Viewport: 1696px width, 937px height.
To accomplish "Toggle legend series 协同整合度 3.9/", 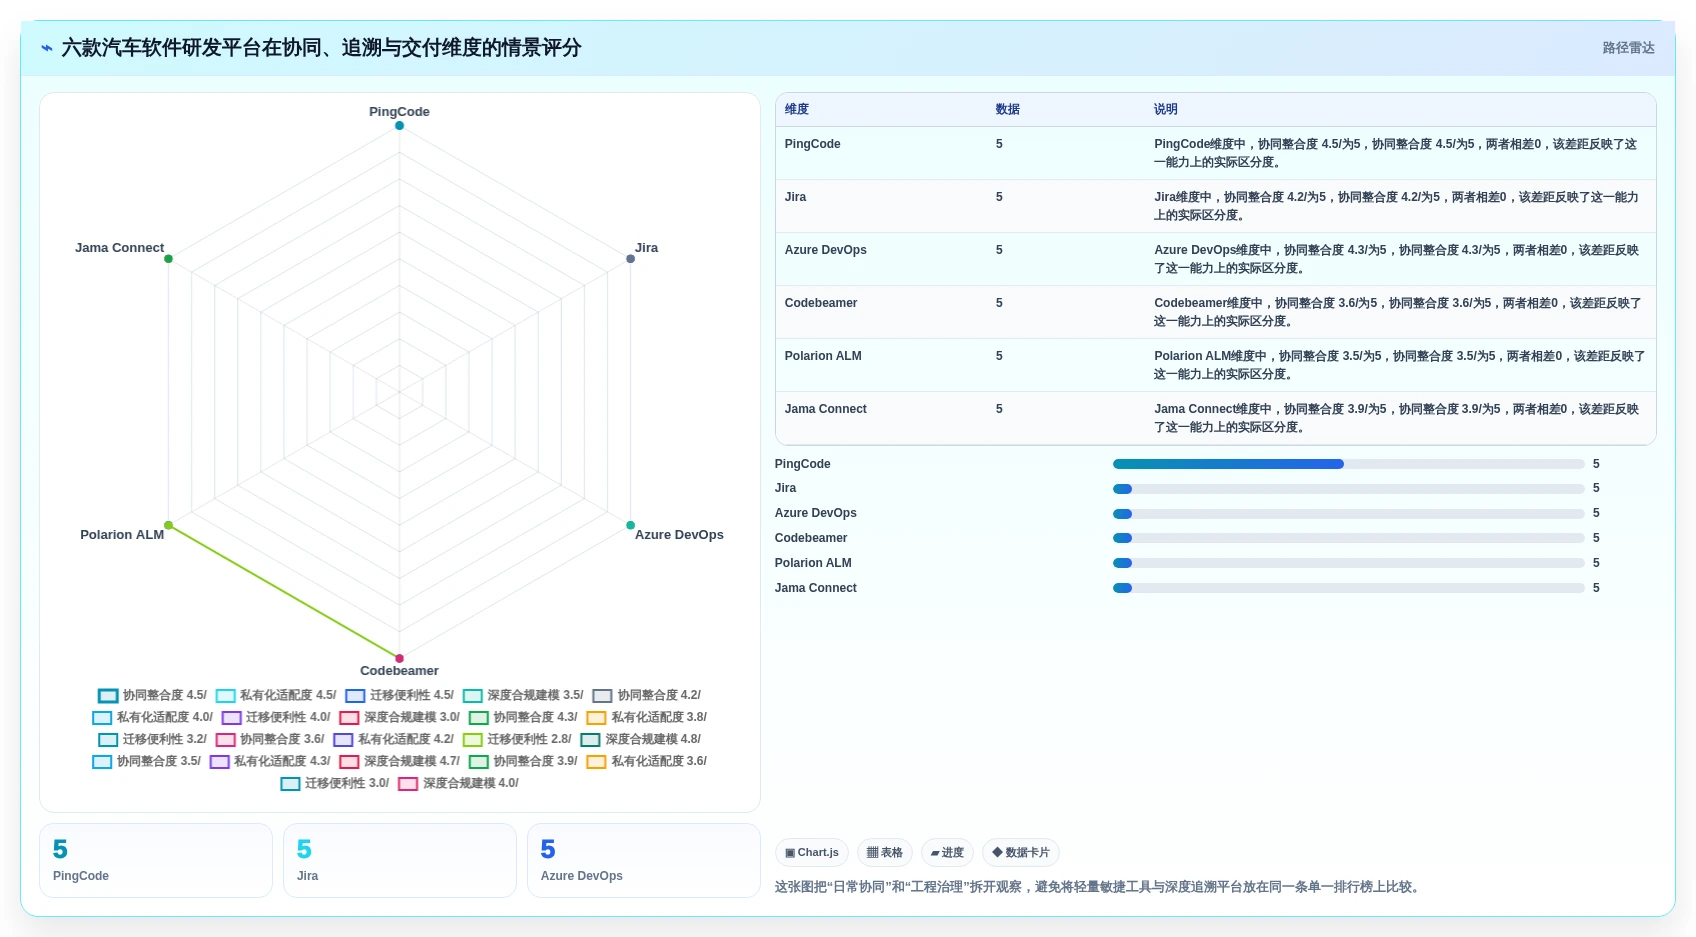I will coord(523,761).
